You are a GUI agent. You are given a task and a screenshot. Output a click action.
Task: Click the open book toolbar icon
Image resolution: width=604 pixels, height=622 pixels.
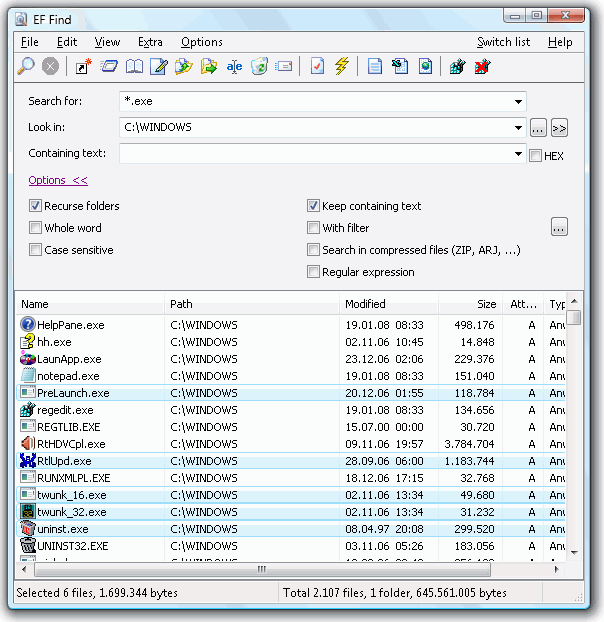point(134,67)
